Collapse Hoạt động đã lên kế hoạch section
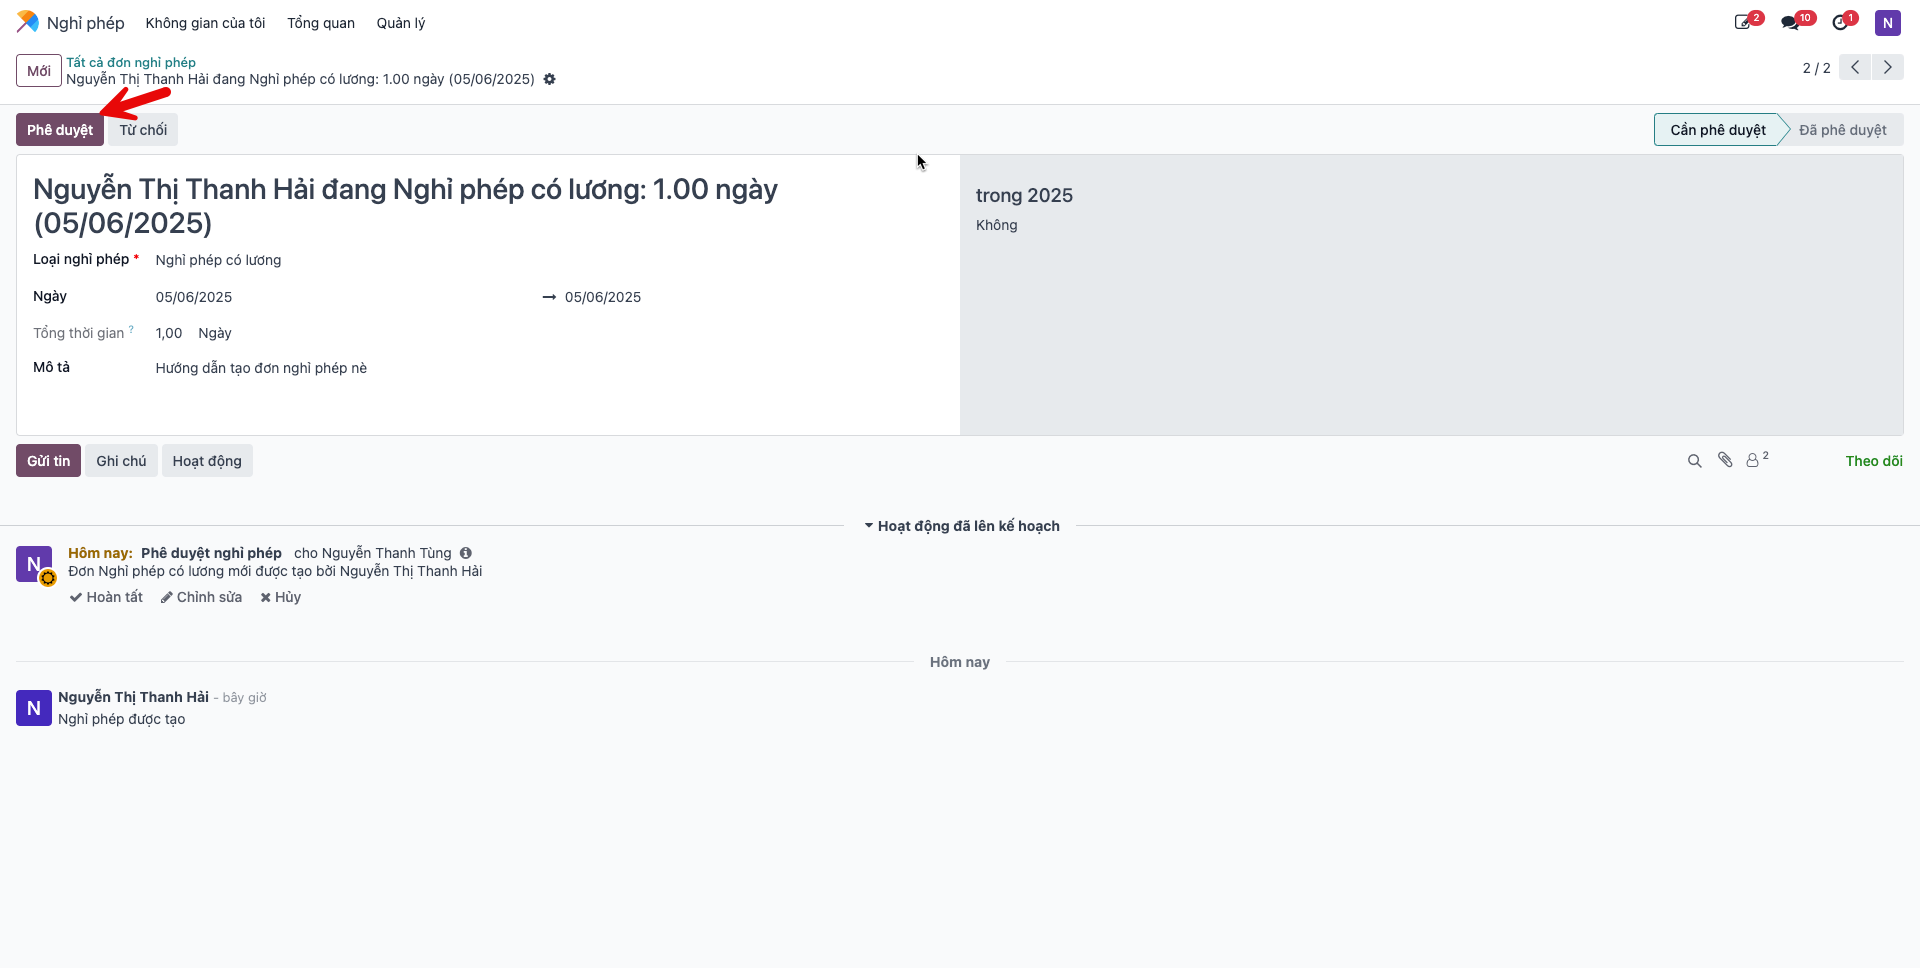1920x968 pixels. pos(961,526)
